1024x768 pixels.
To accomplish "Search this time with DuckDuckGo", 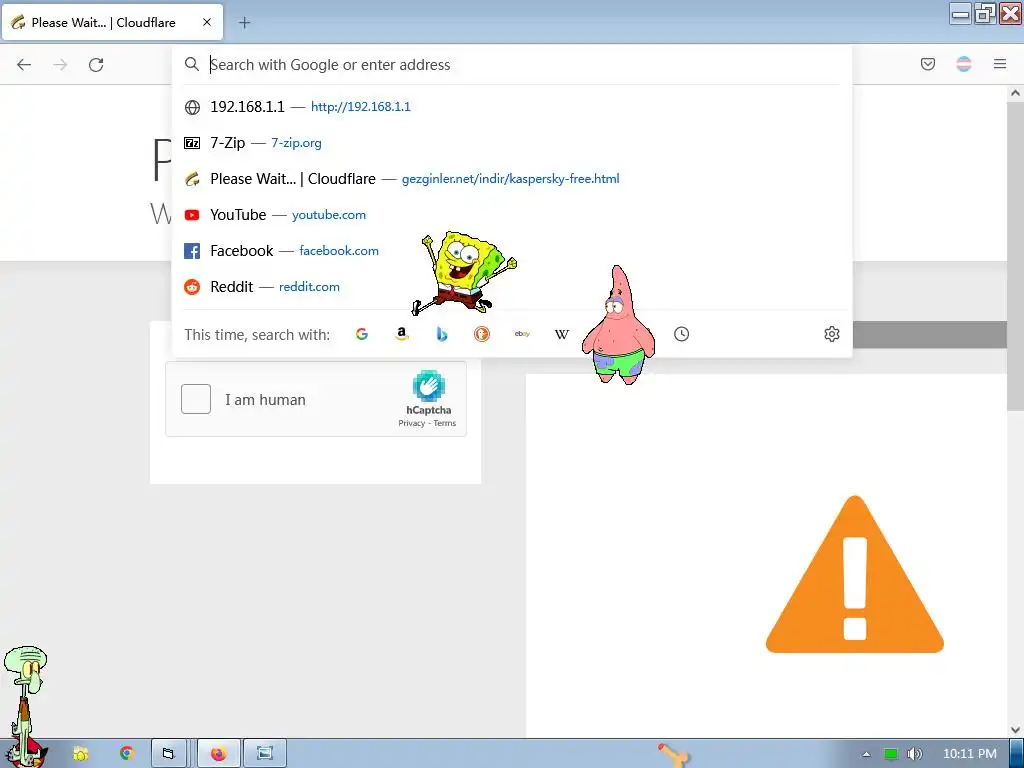I will tap(482, 334).
